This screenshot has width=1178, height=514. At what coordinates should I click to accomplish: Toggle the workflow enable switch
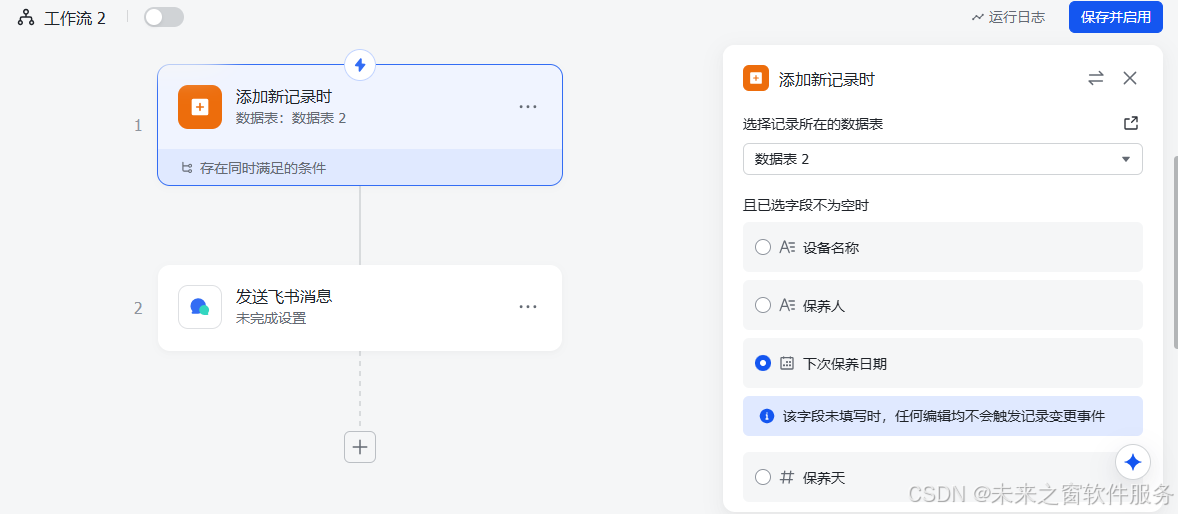point(164,17)
